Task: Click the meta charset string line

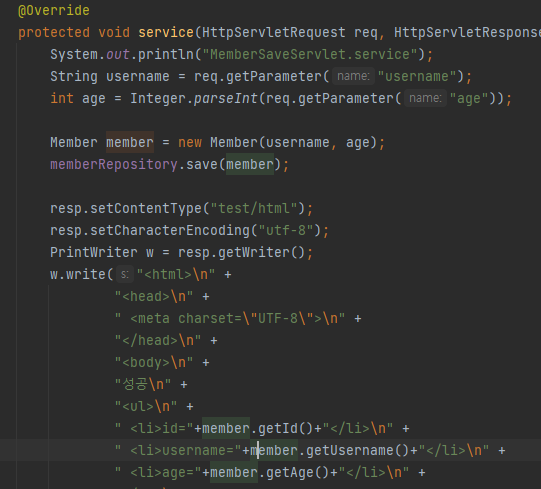Action: [x=230, y=319]
